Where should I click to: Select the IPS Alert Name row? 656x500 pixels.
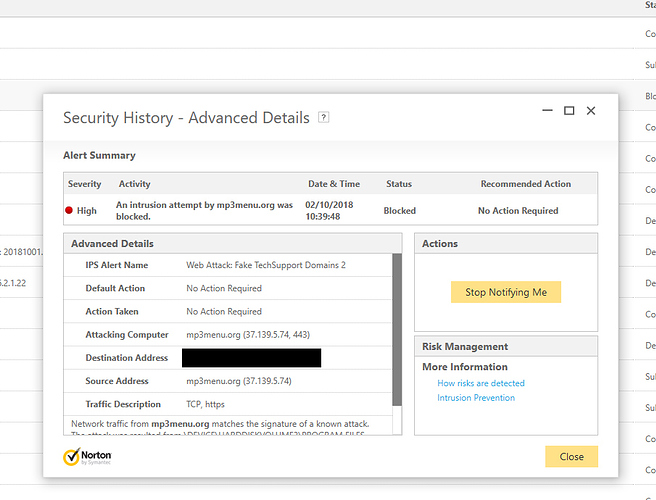coord(228,265)
